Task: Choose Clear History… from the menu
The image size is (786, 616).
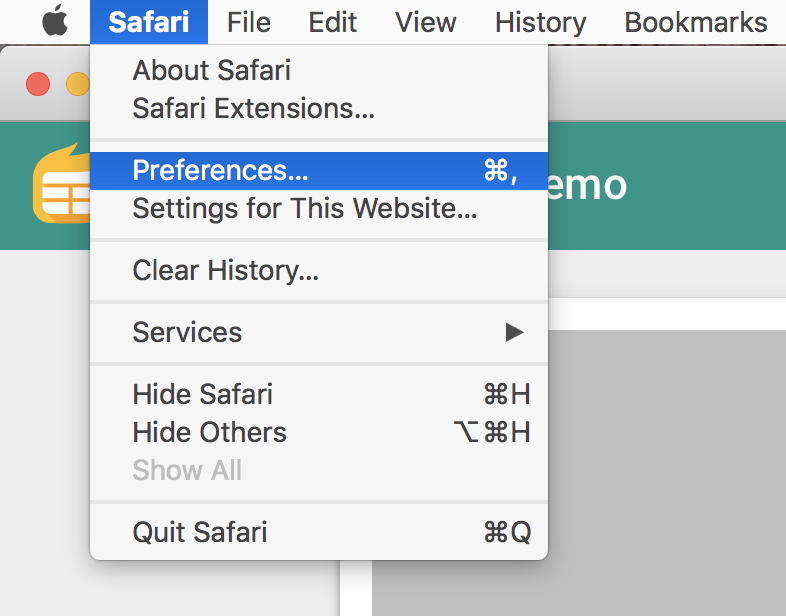Action: [319, 271]
